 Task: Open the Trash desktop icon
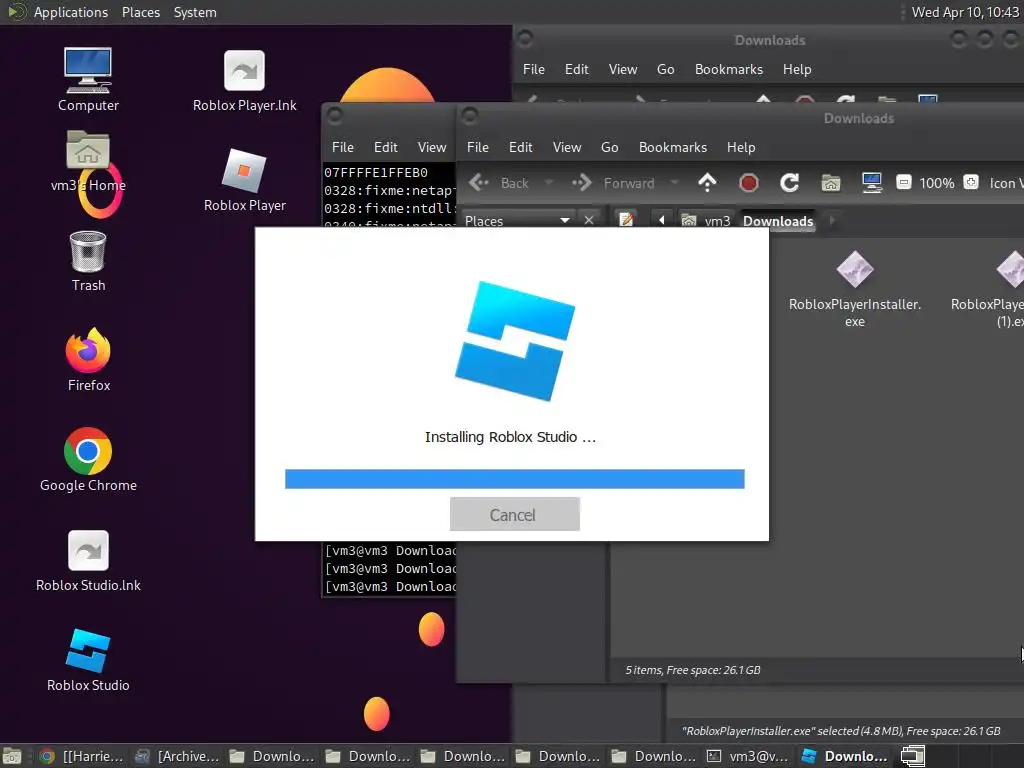pos(88,261)
